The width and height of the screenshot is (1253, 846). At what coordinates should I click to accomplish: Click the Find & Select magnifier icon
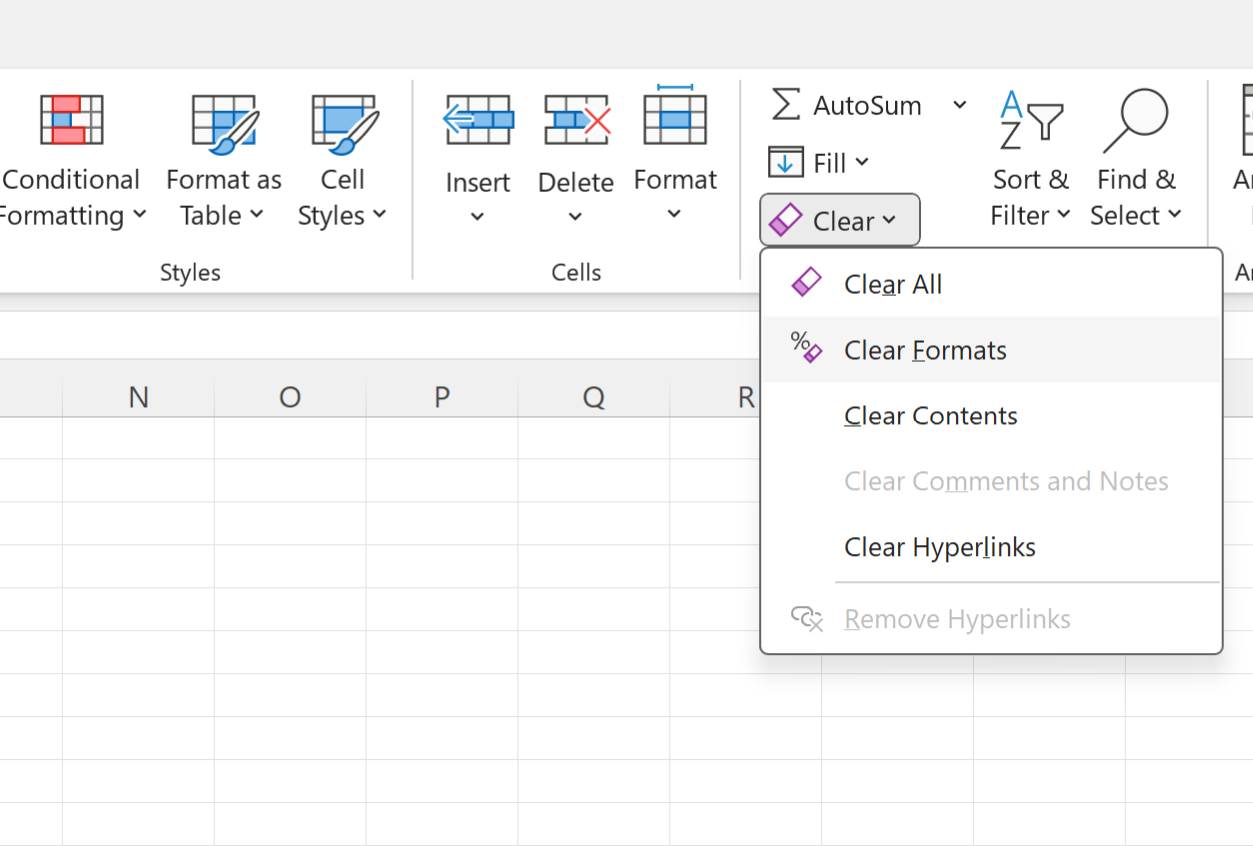(x=1136, y=118)
